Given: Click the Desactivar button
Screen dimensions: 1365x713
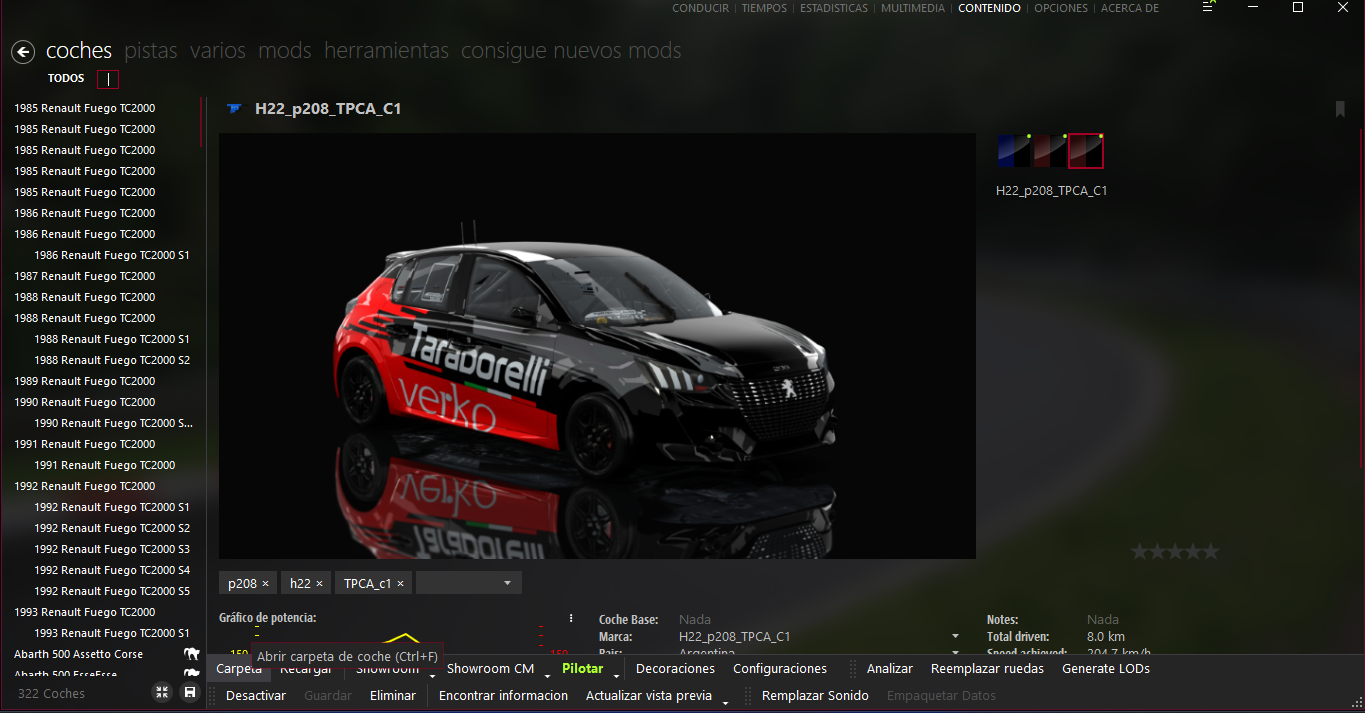Looking at the screenshot, I should [256, 695].
